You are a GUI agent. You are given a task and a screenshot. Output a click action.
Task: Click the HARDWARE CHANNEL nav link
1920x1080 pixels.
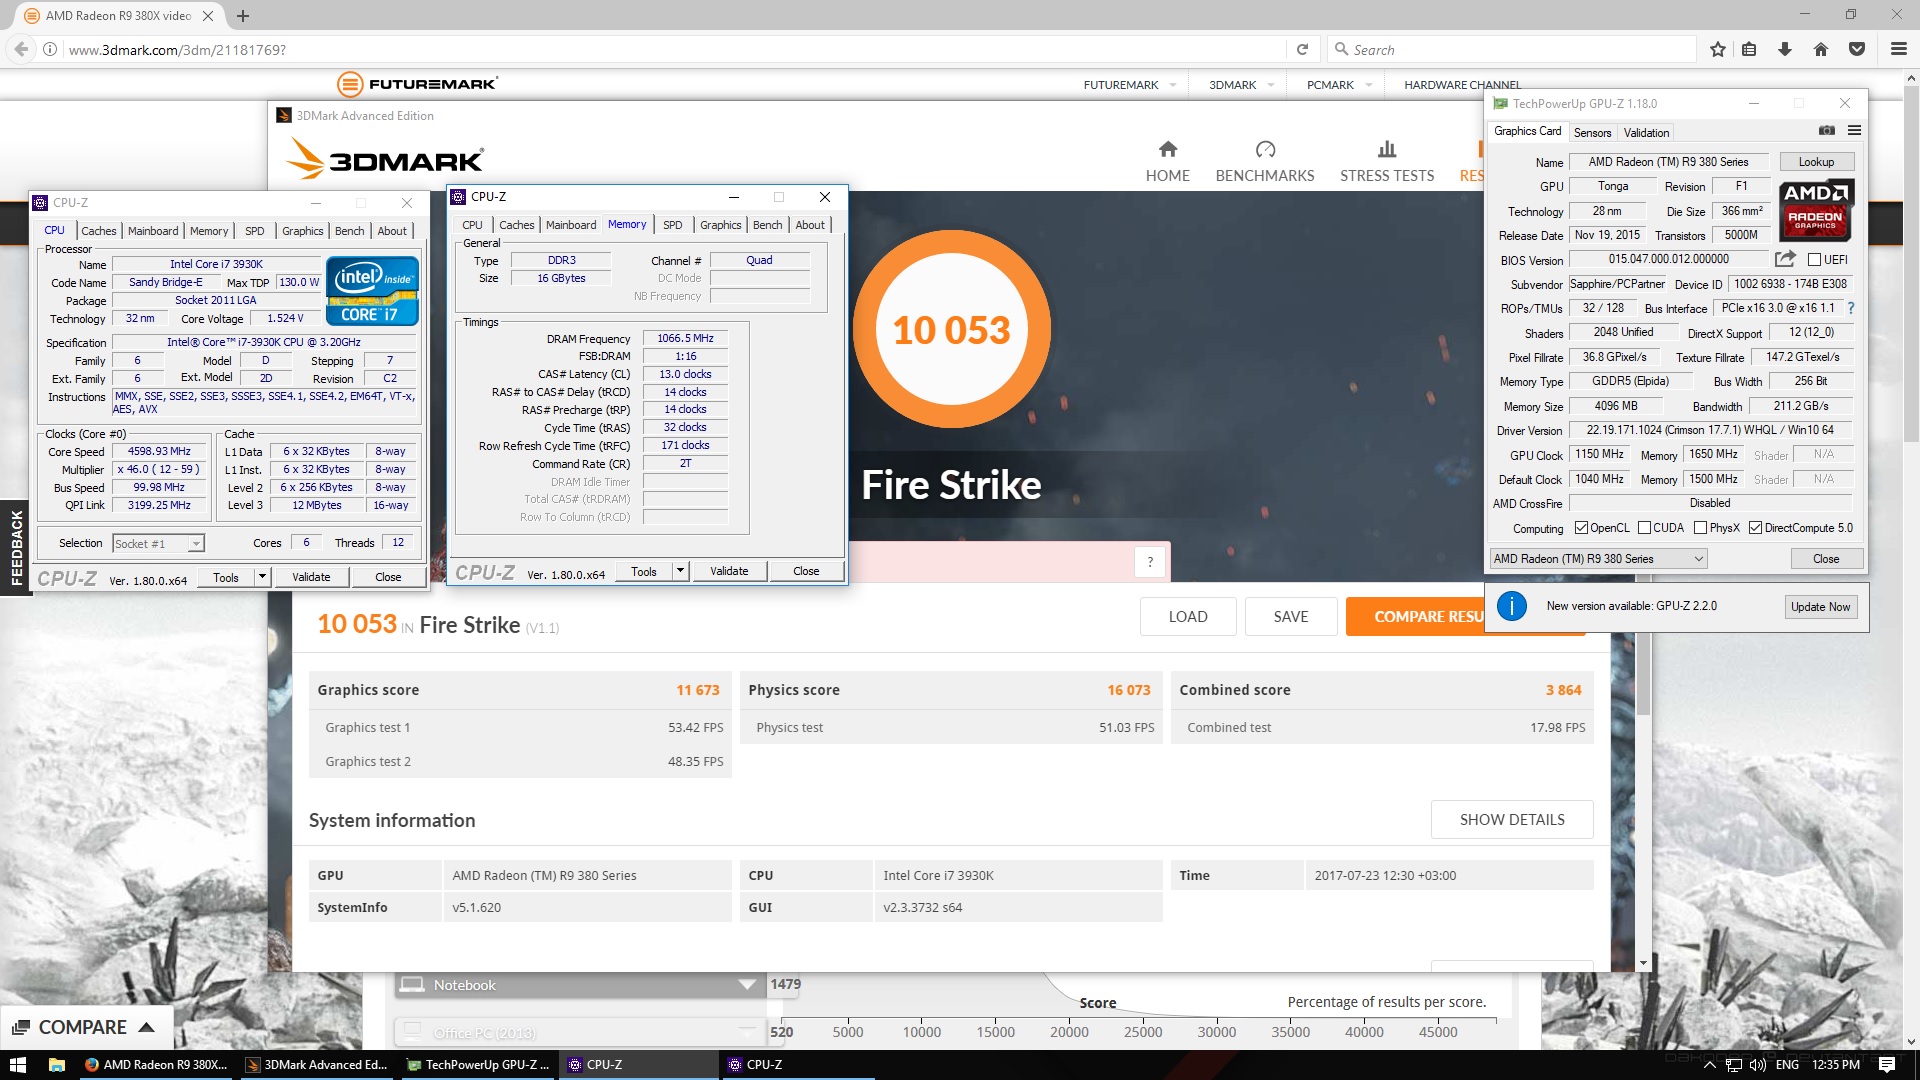[1462, 85]
